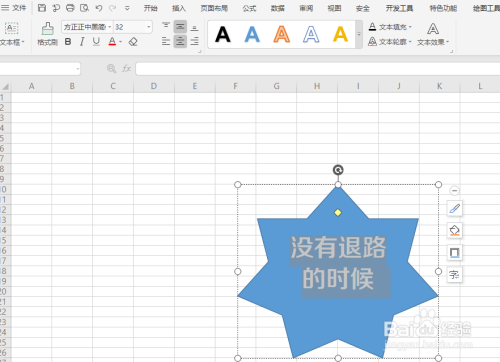The width and height of the screenshot is (500, 362).
Task: Open the 文本框 dropdown label
Action: click(12, 42)
